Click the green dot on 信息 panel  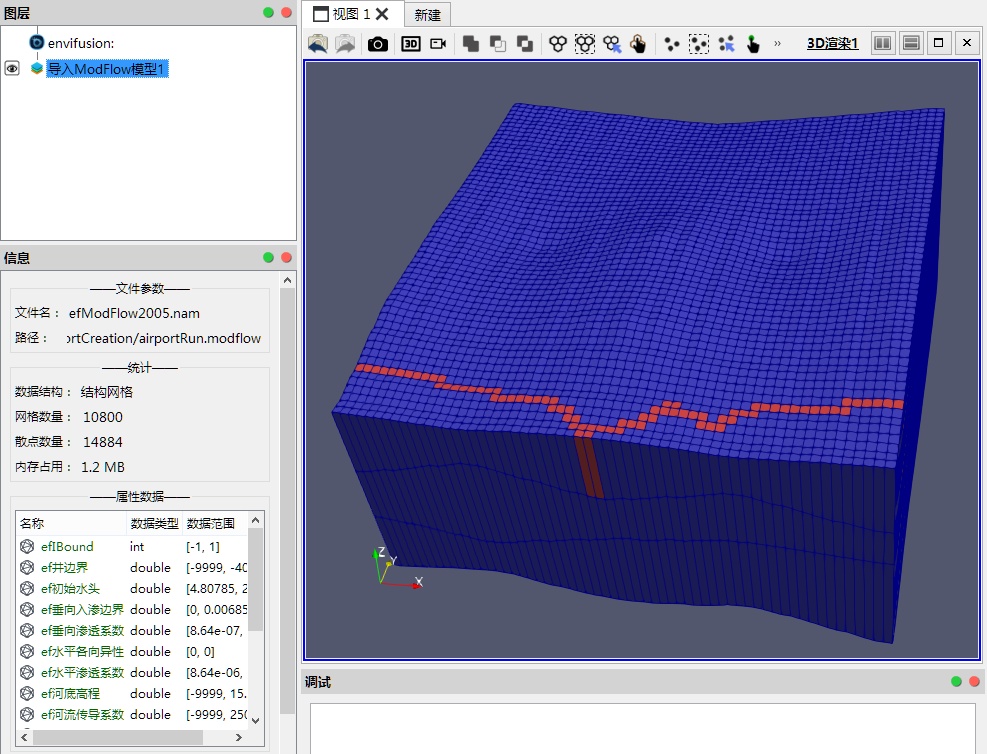coord(268,257)
